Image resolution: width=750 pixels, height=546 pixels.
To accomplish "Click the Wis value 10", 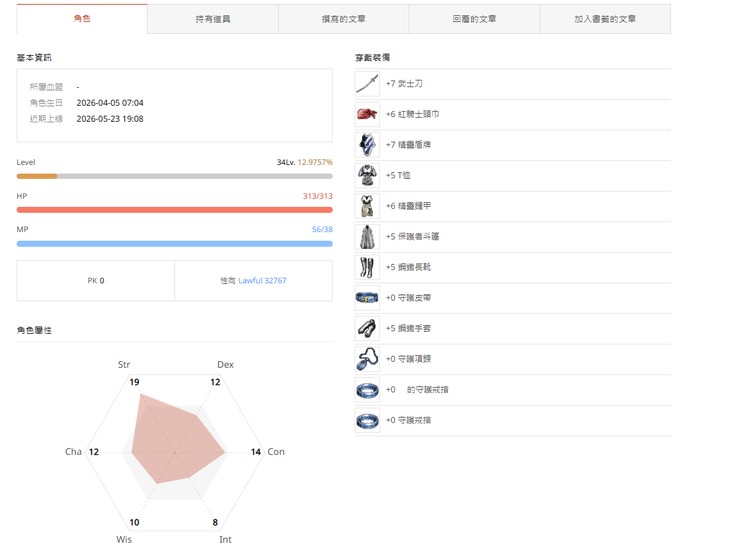I will coord(134,523).
